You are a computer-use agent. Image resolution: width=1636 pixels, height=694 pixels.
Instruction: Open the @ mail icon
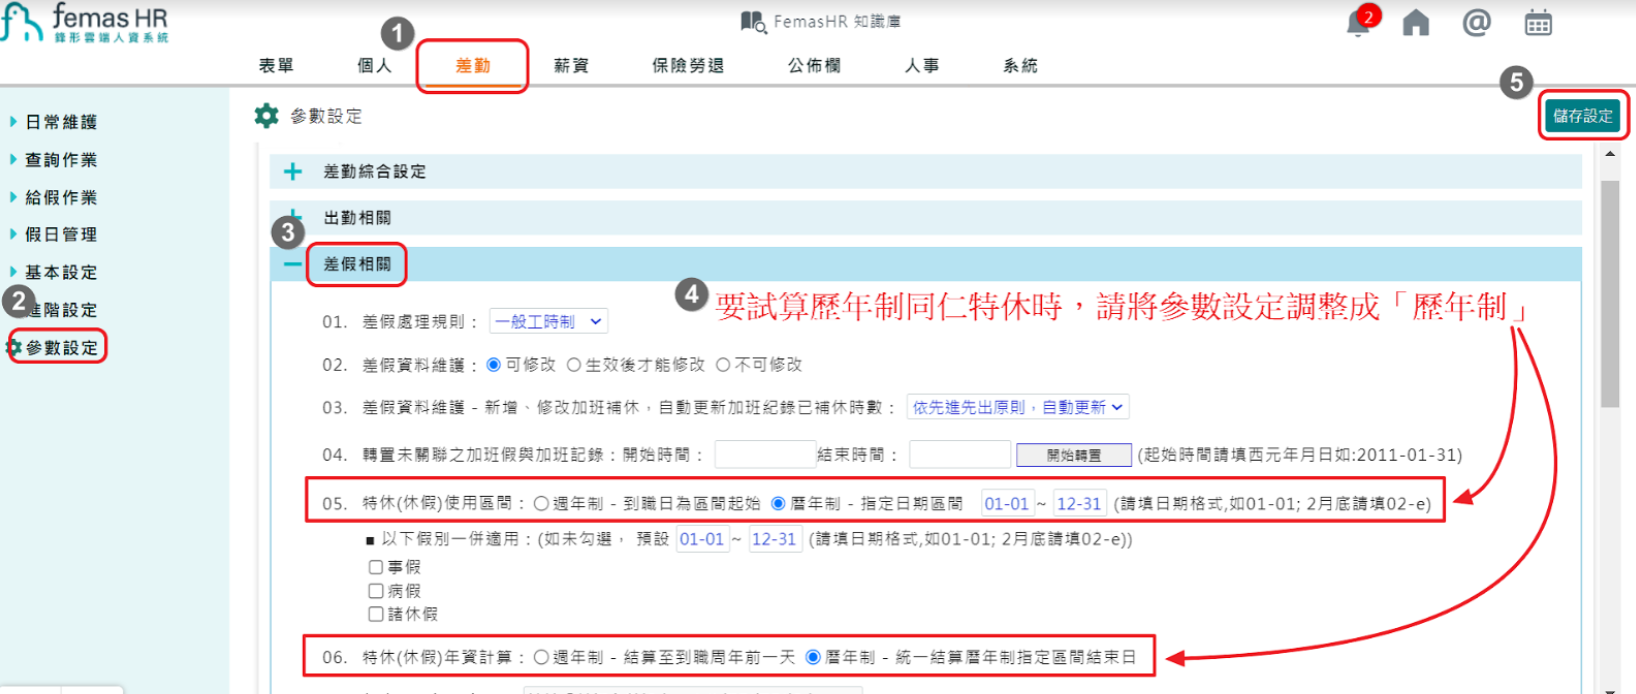pyautogui.click(x=1476, y=22)
